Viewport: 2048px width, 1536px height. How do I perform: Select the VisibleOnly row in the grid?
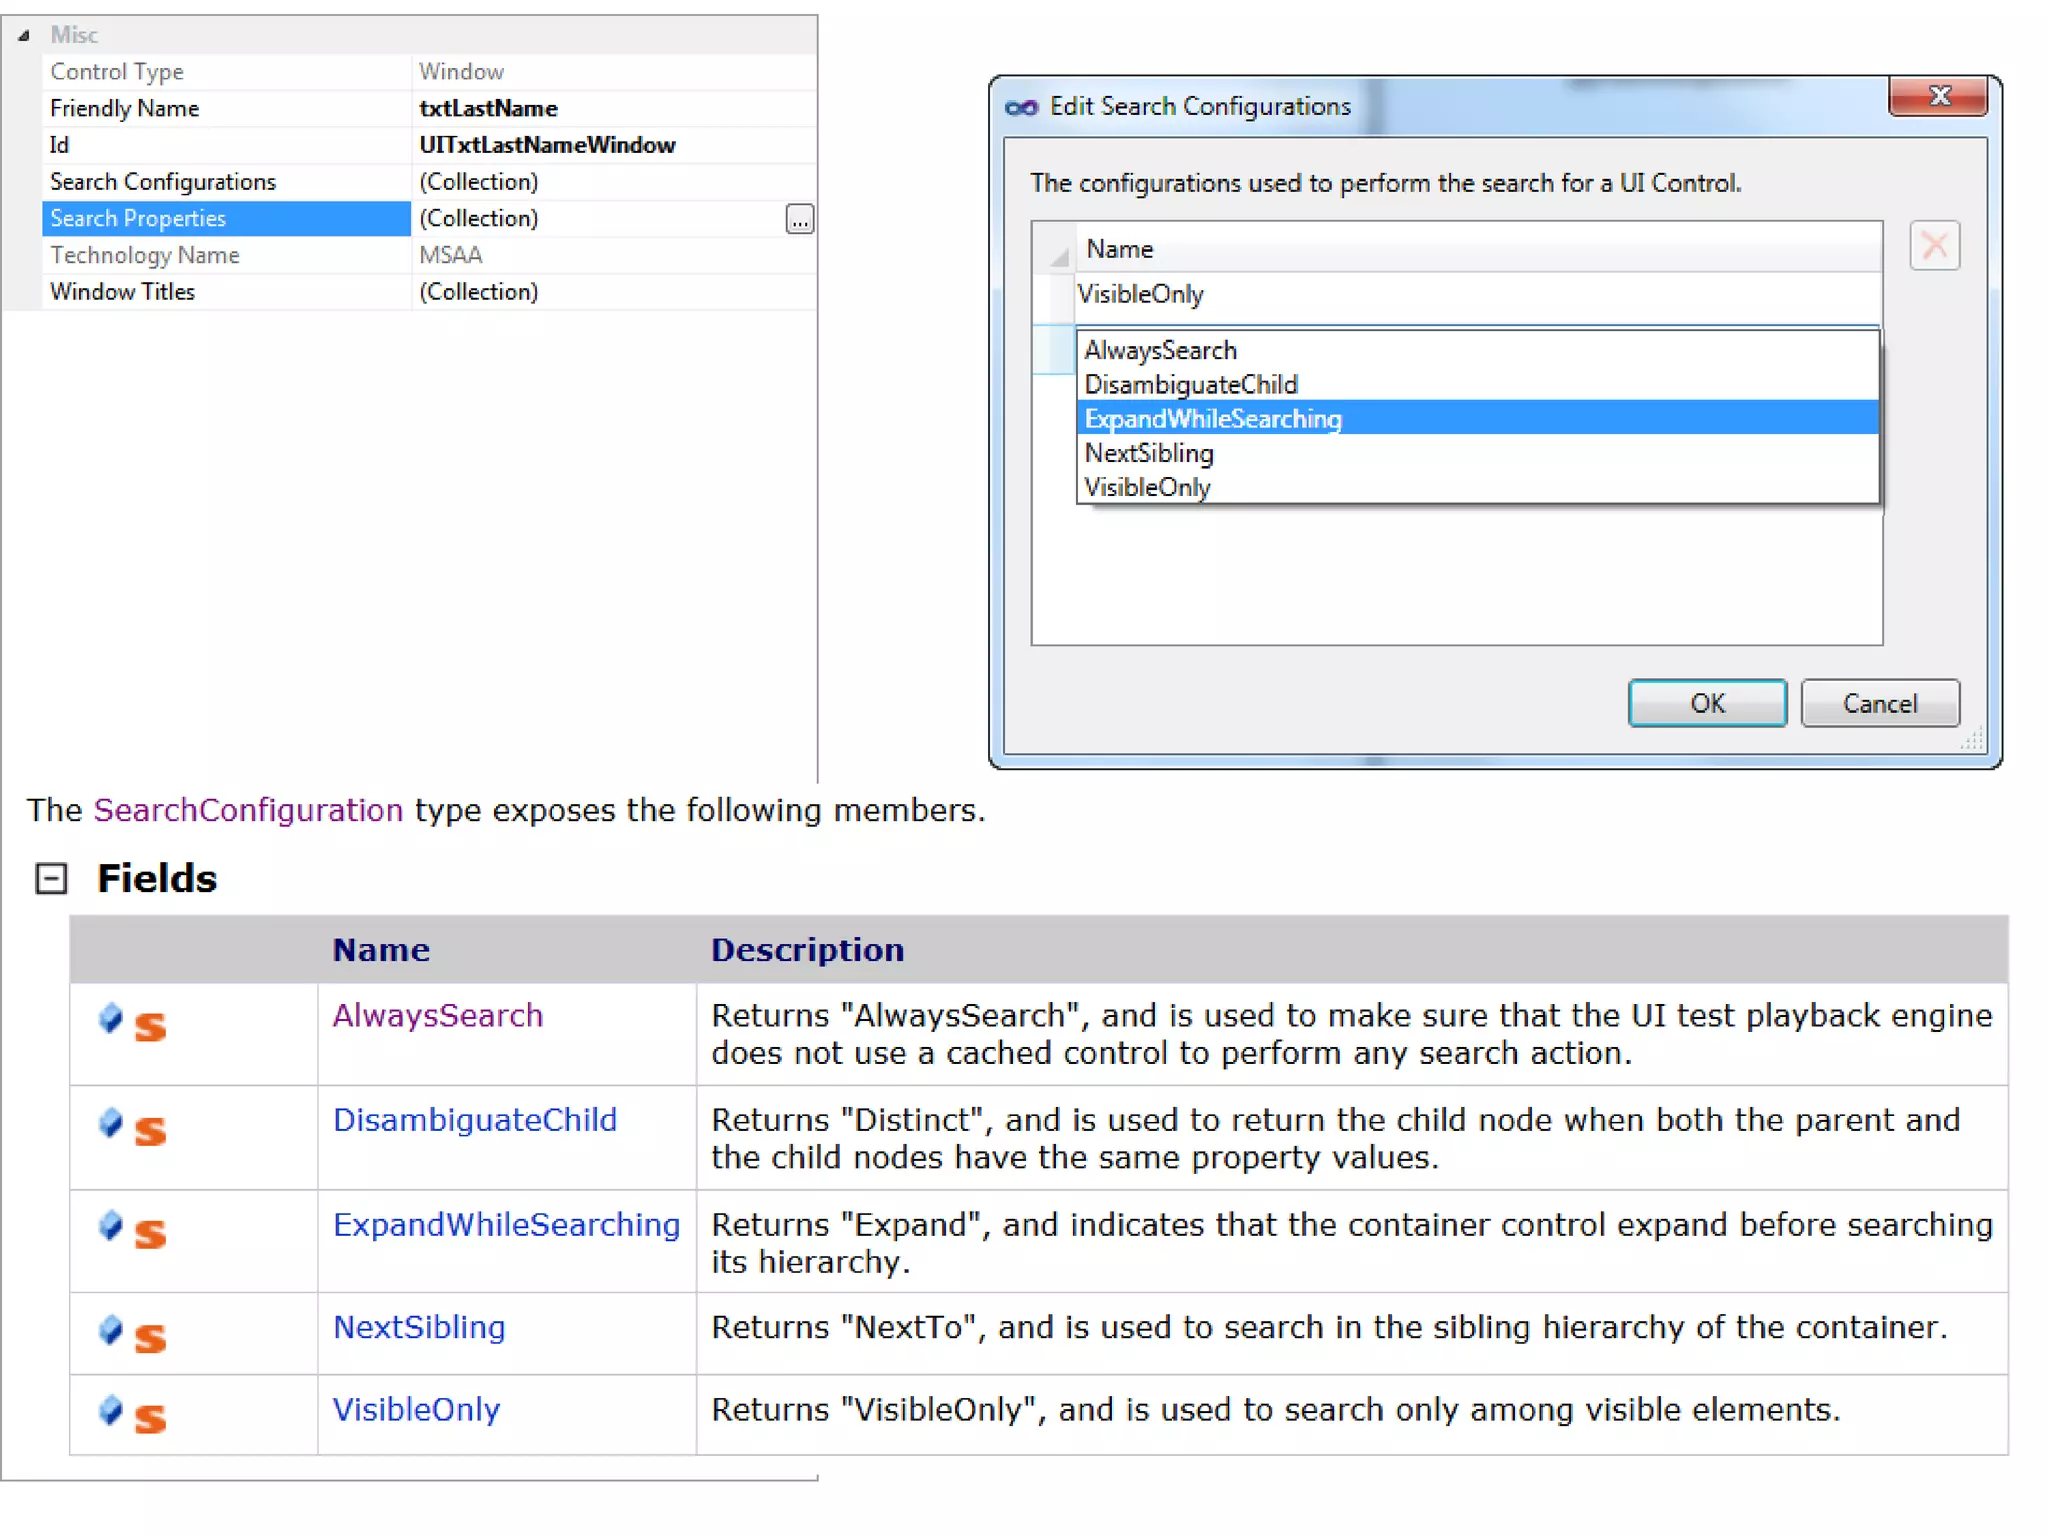pos(1140,295)
